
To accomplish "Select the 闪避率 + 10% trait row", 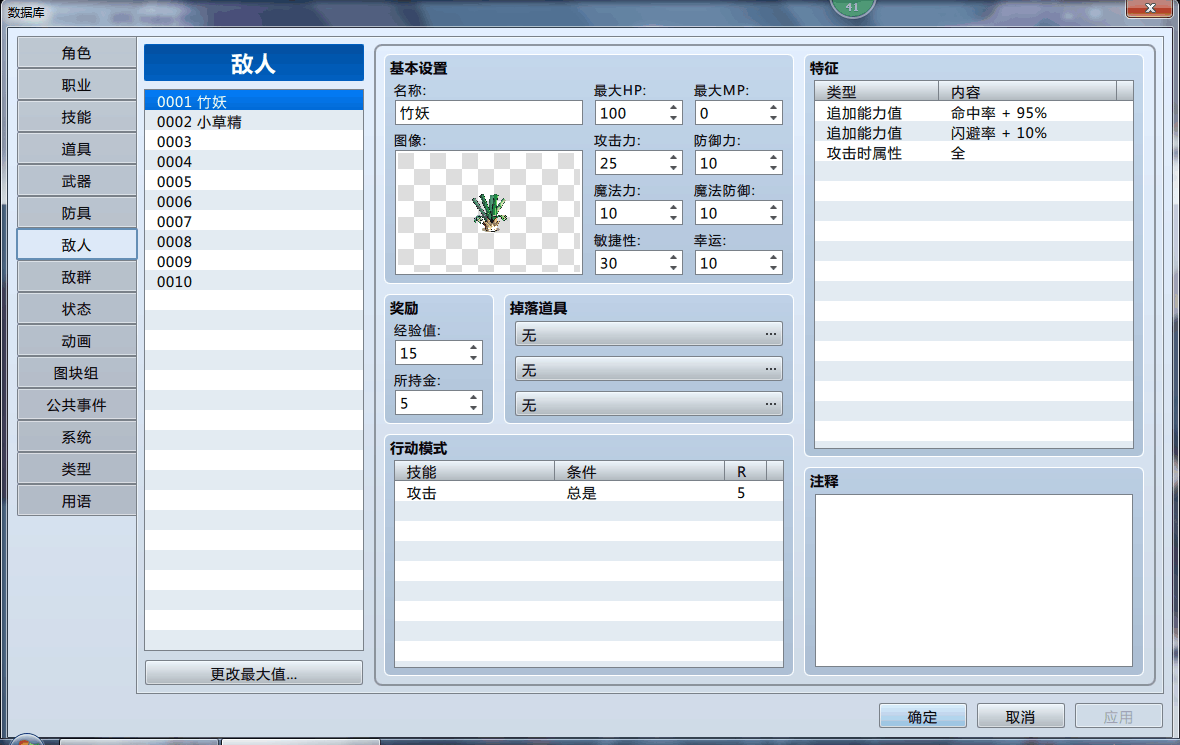I will [x=974, y=133].
